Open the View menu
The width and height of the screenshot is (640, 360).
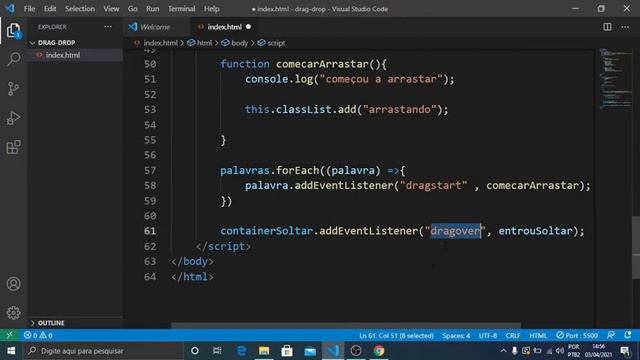click(111, 9)
